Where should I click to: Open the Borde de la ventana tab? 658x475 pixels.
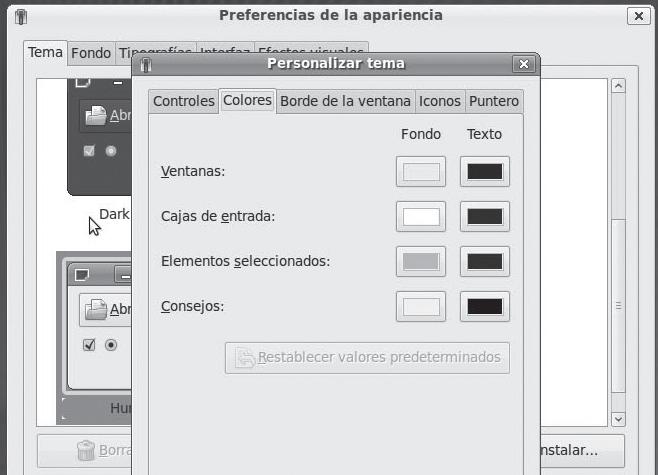[x=345, y=101]
